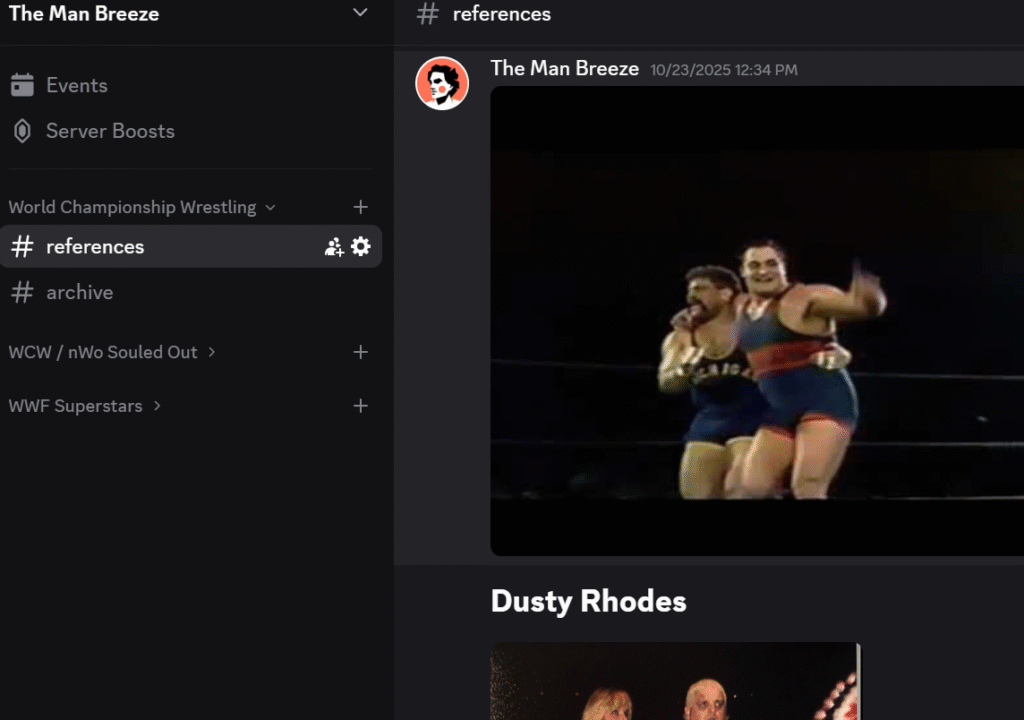Add channel to World Championship Wrestling category
The image size is (1024, 720).
tap(361, 207)
